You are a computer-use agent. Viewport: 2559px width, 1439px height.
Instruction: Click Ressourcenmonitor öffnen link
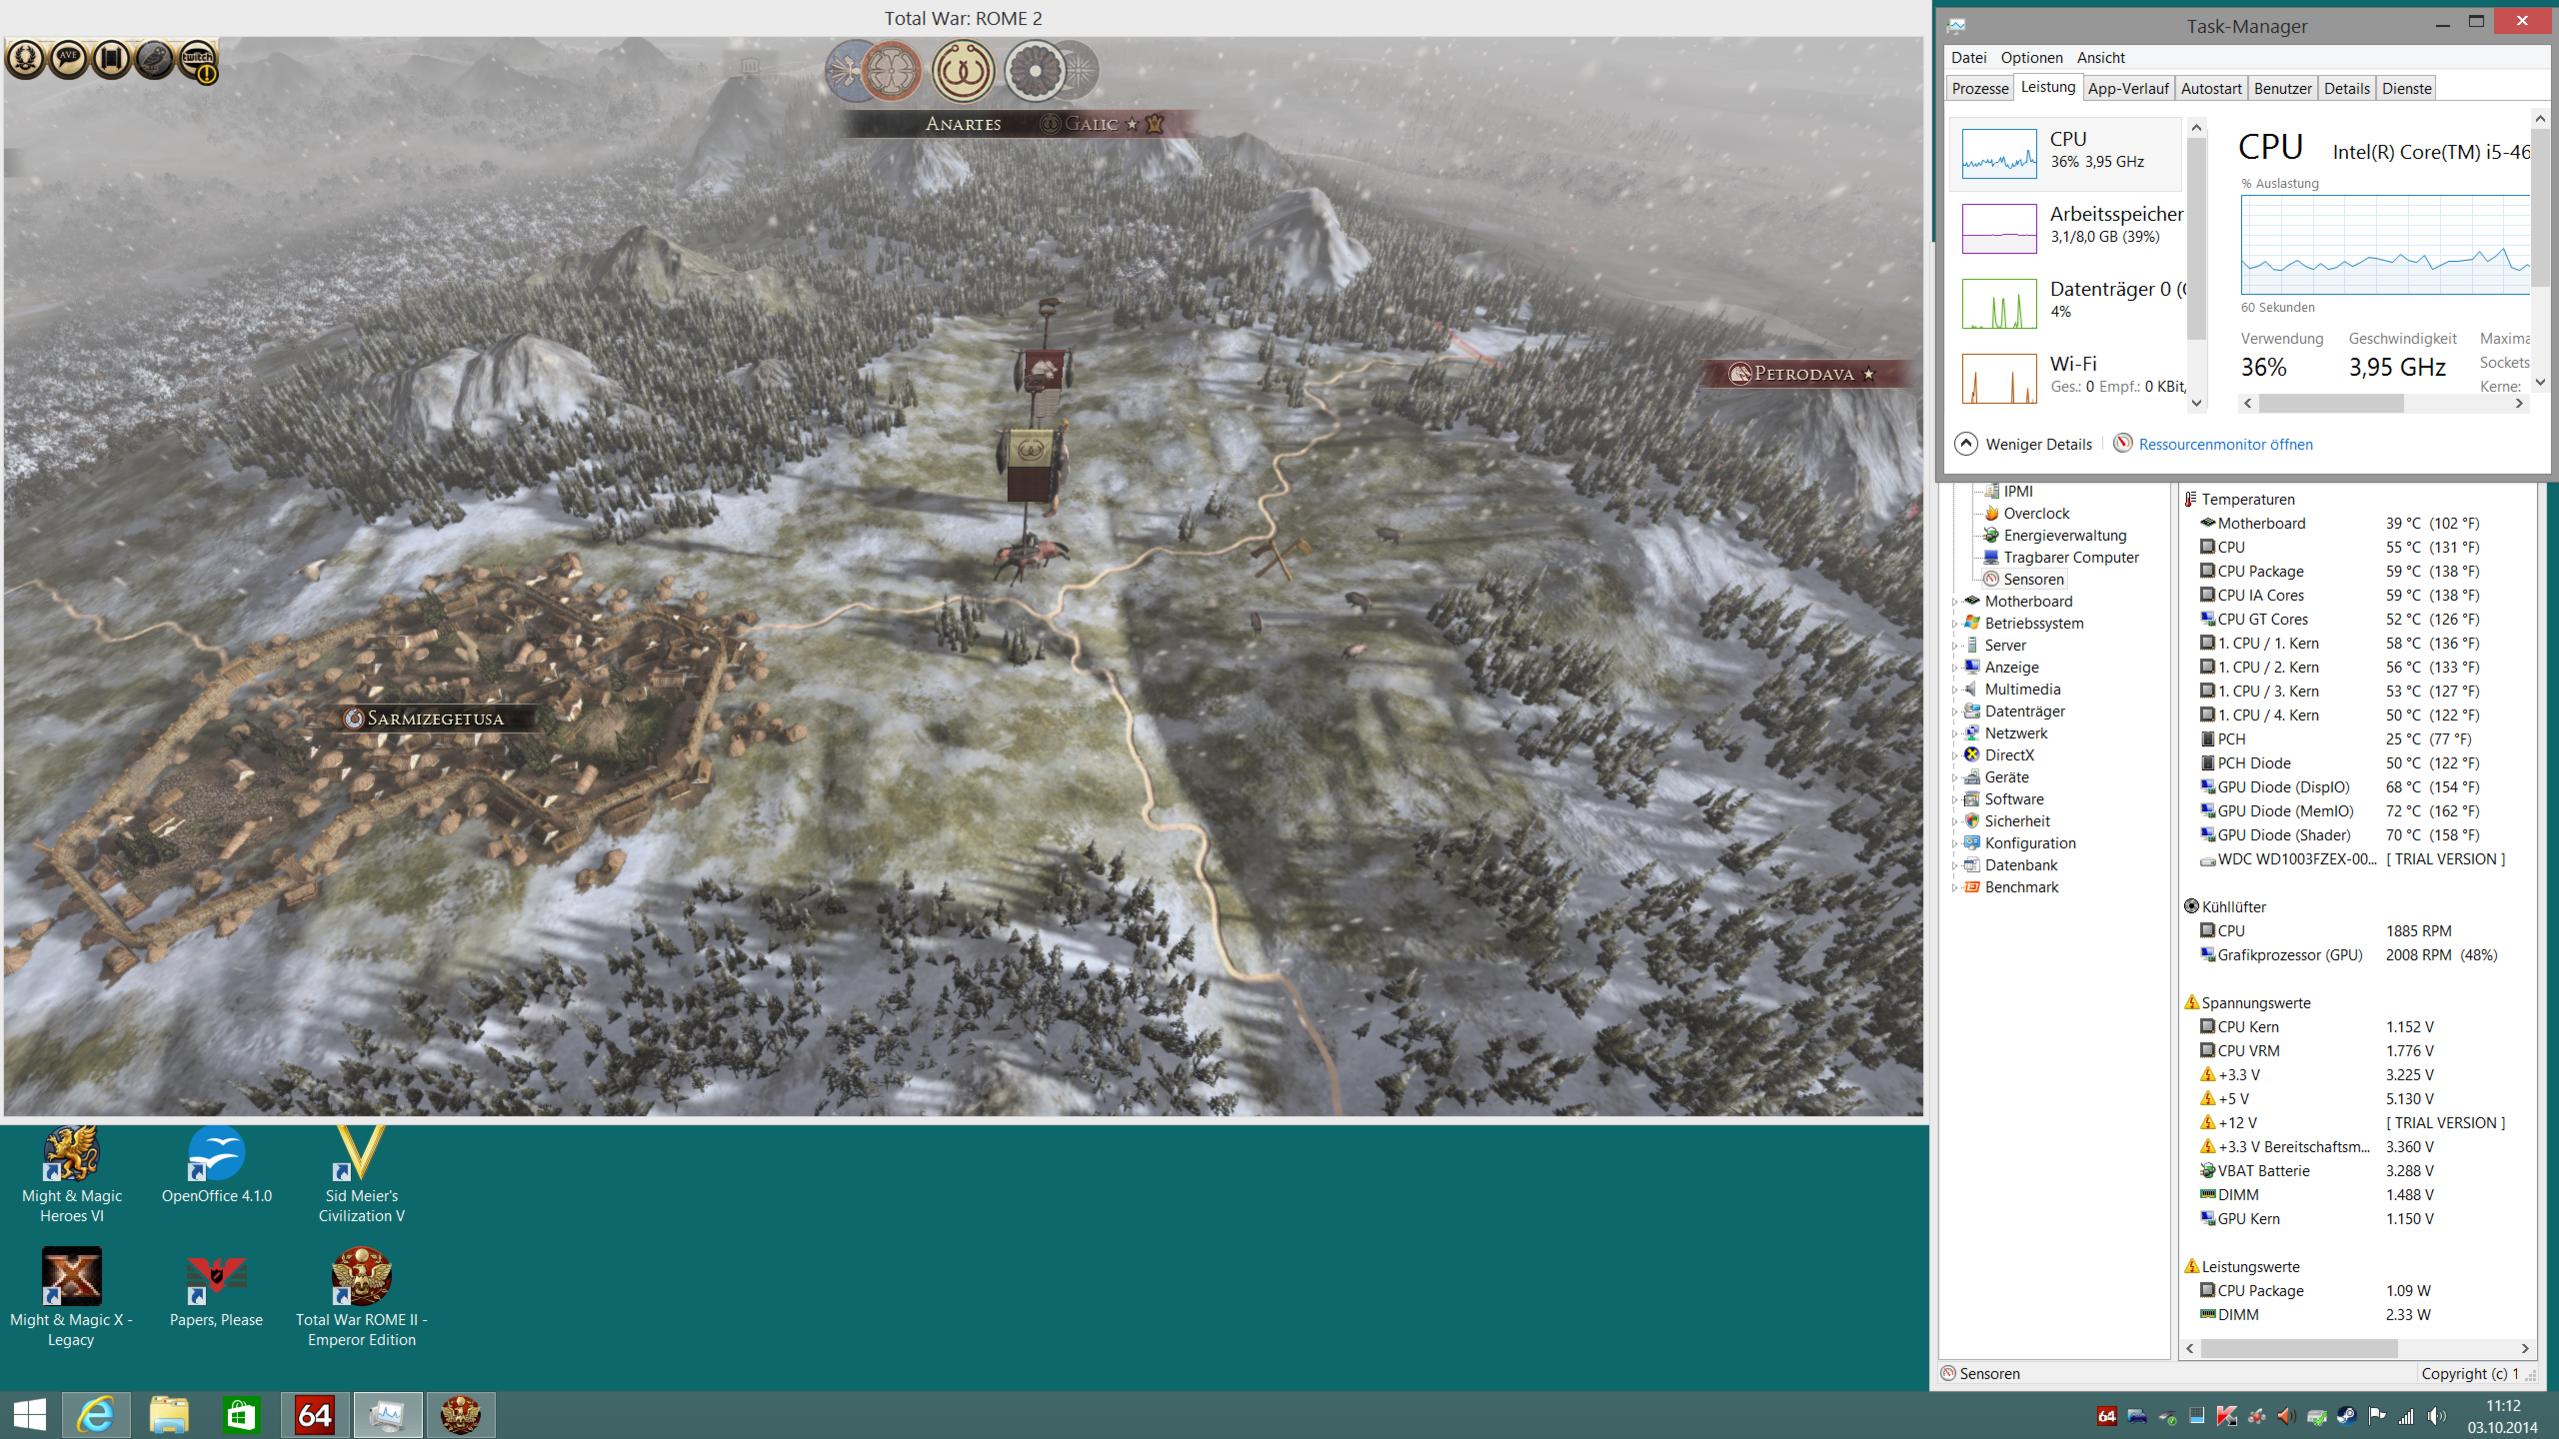point(2225,444)
